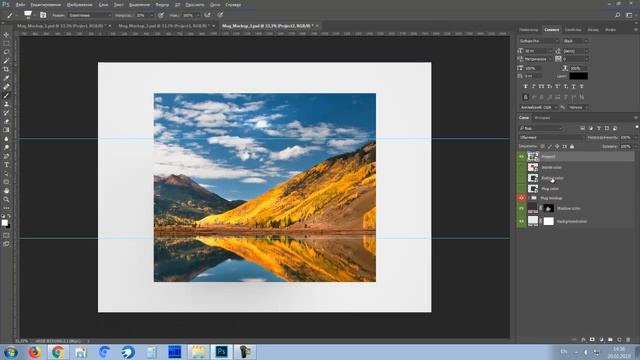Open the font style dropdown
This screenshot has height=360, width=640.
[576, 41]
